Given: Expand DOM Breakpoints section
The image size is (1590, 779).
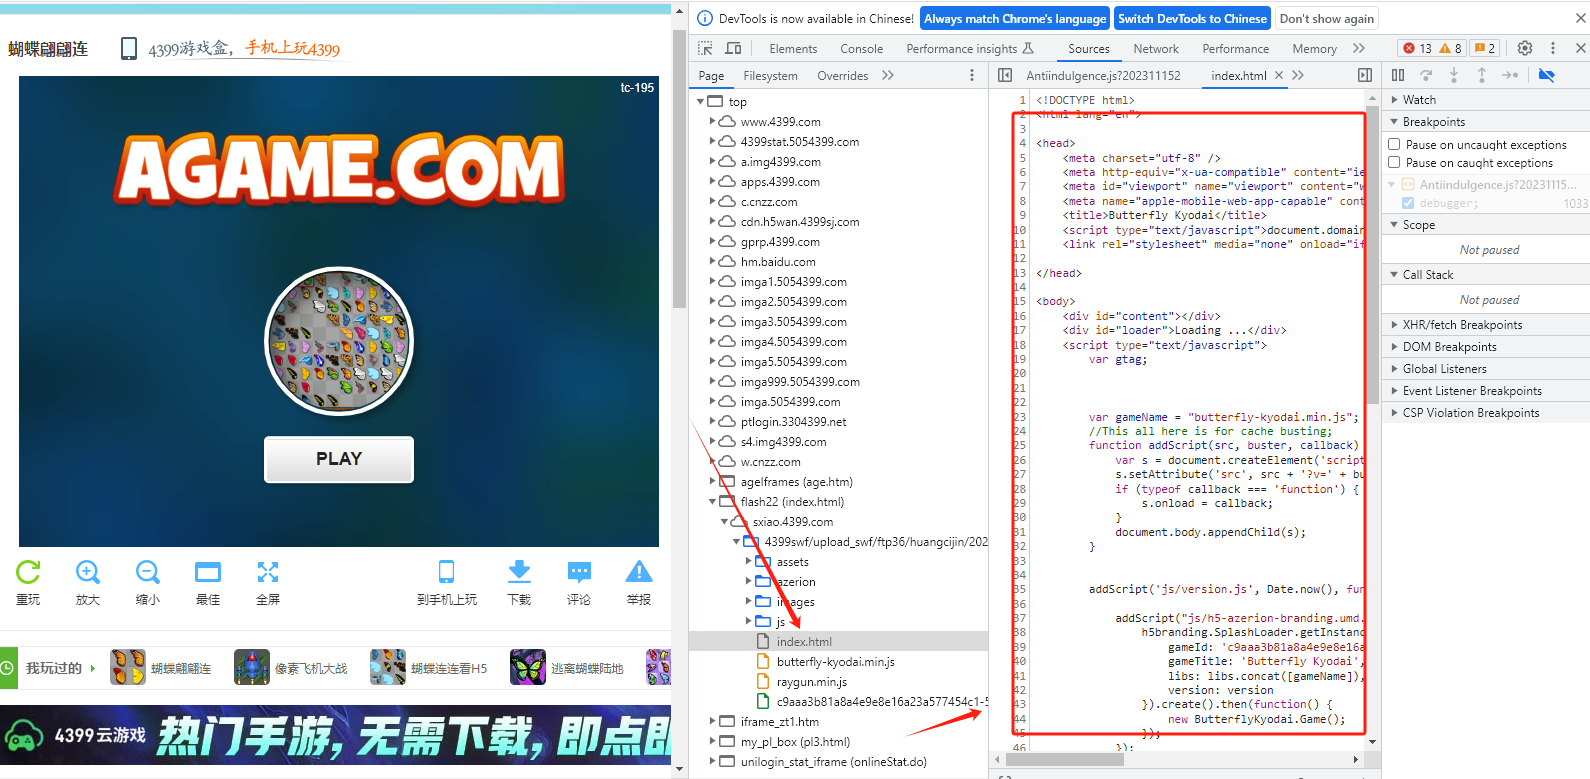Looking at the screenshot, I should [x=1486, y=346].
